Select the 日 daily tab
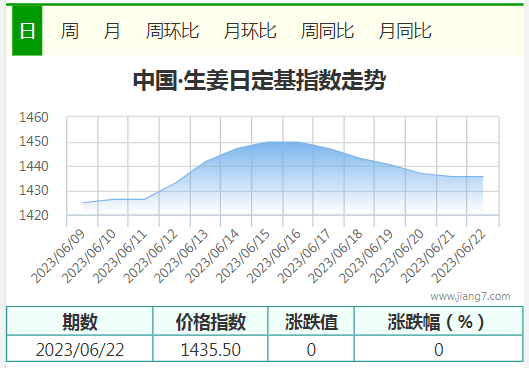Screen dimensions: 529x368 [27, 31]
